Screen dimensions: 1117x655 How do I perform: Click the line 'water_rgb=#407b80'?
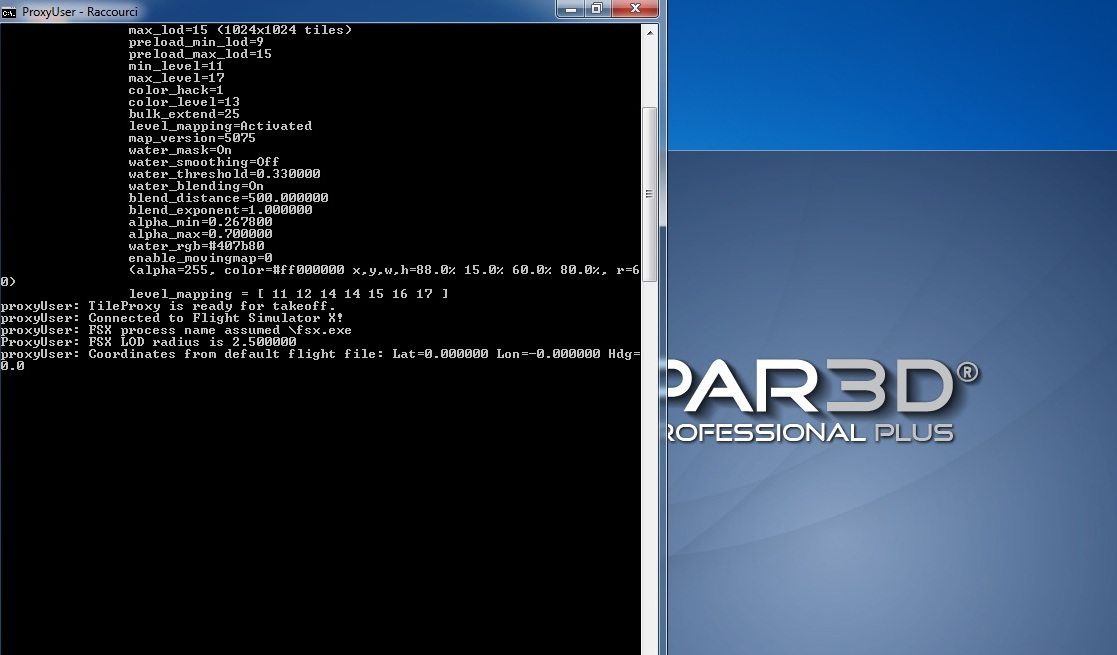(196, 247)
